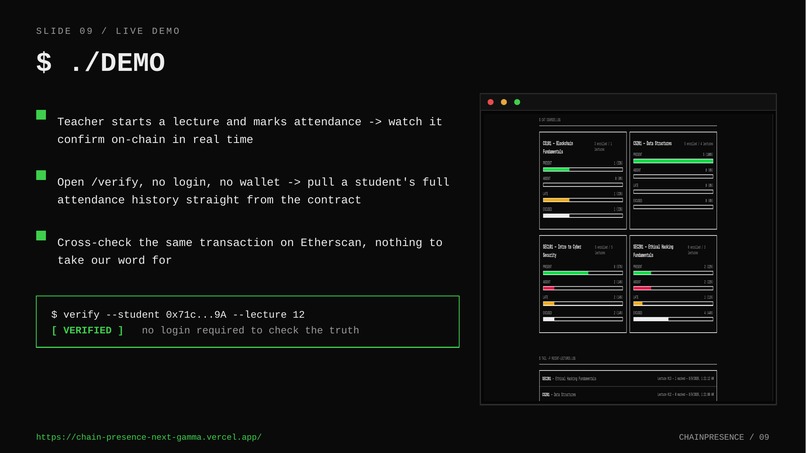Click the Excused bar in Blockchain Fundamentals card
This screenshot has height=453, width=806.
tap(583, 216)
